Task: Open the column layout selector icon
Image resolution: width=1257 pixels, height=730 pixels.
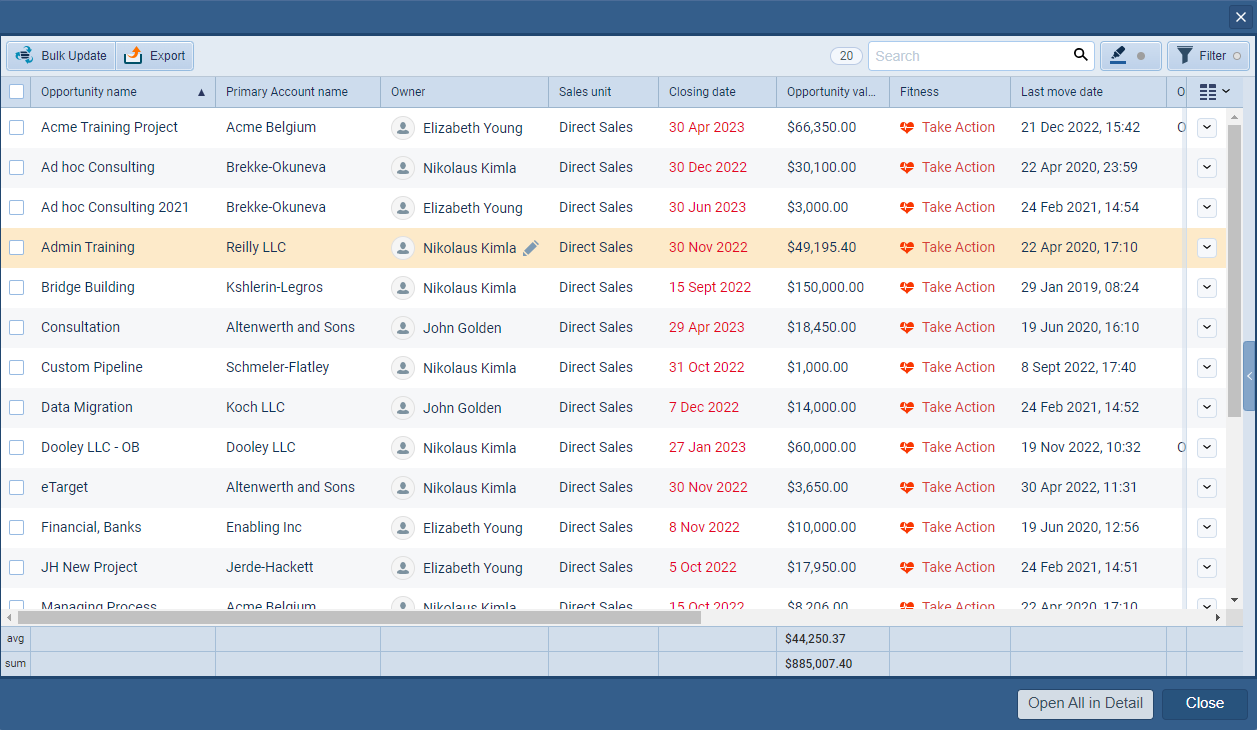Action: tap(1213, 92)
